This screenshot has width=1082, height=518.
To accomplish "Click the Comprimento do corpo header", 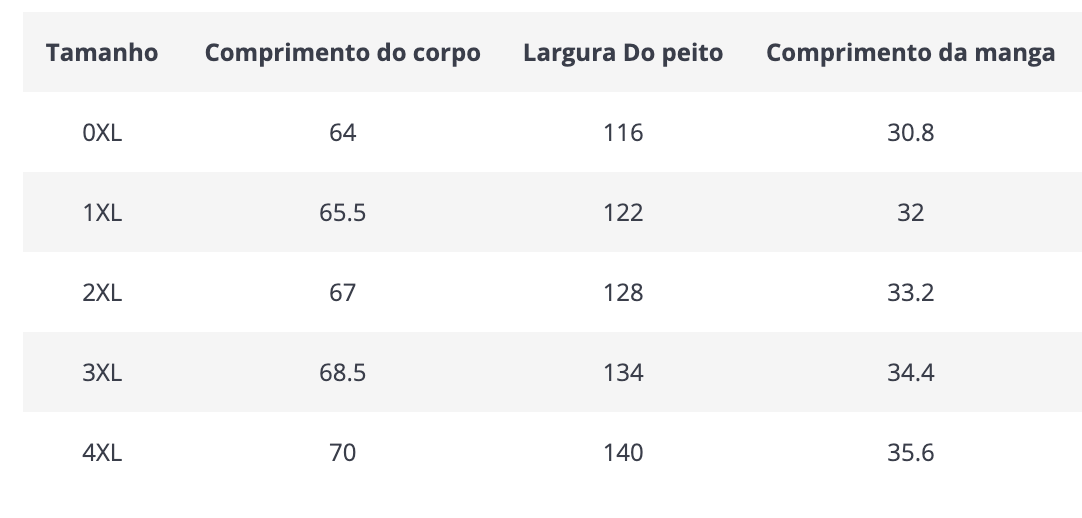I will (342, 52).
